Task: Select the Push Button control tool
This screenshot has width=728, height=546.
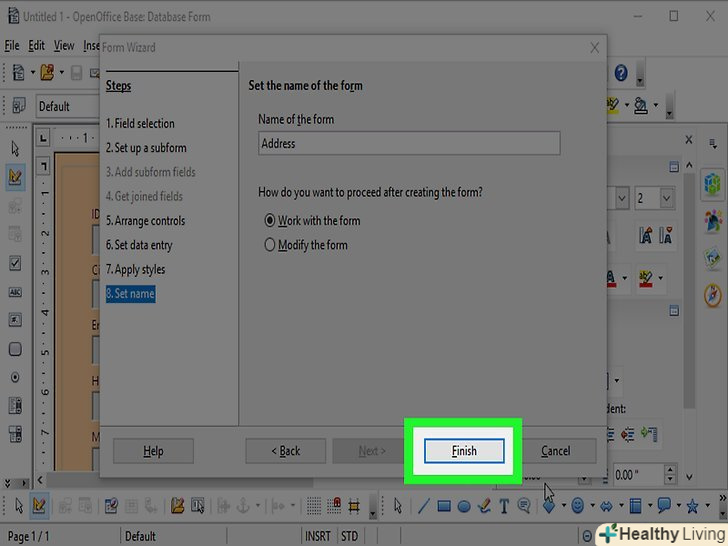Action: 15,349
